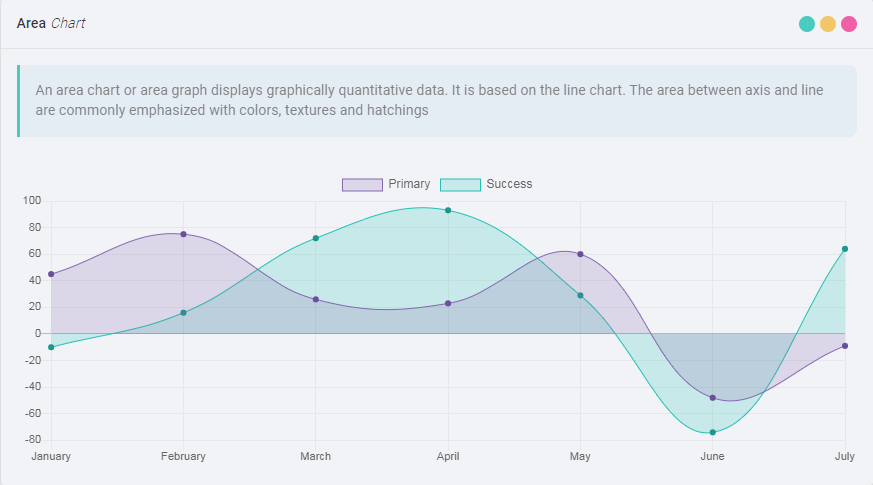Click the Success data point at February
This screenshot has width=873, height=485.
pyautogui.click(x=183, y=313)
